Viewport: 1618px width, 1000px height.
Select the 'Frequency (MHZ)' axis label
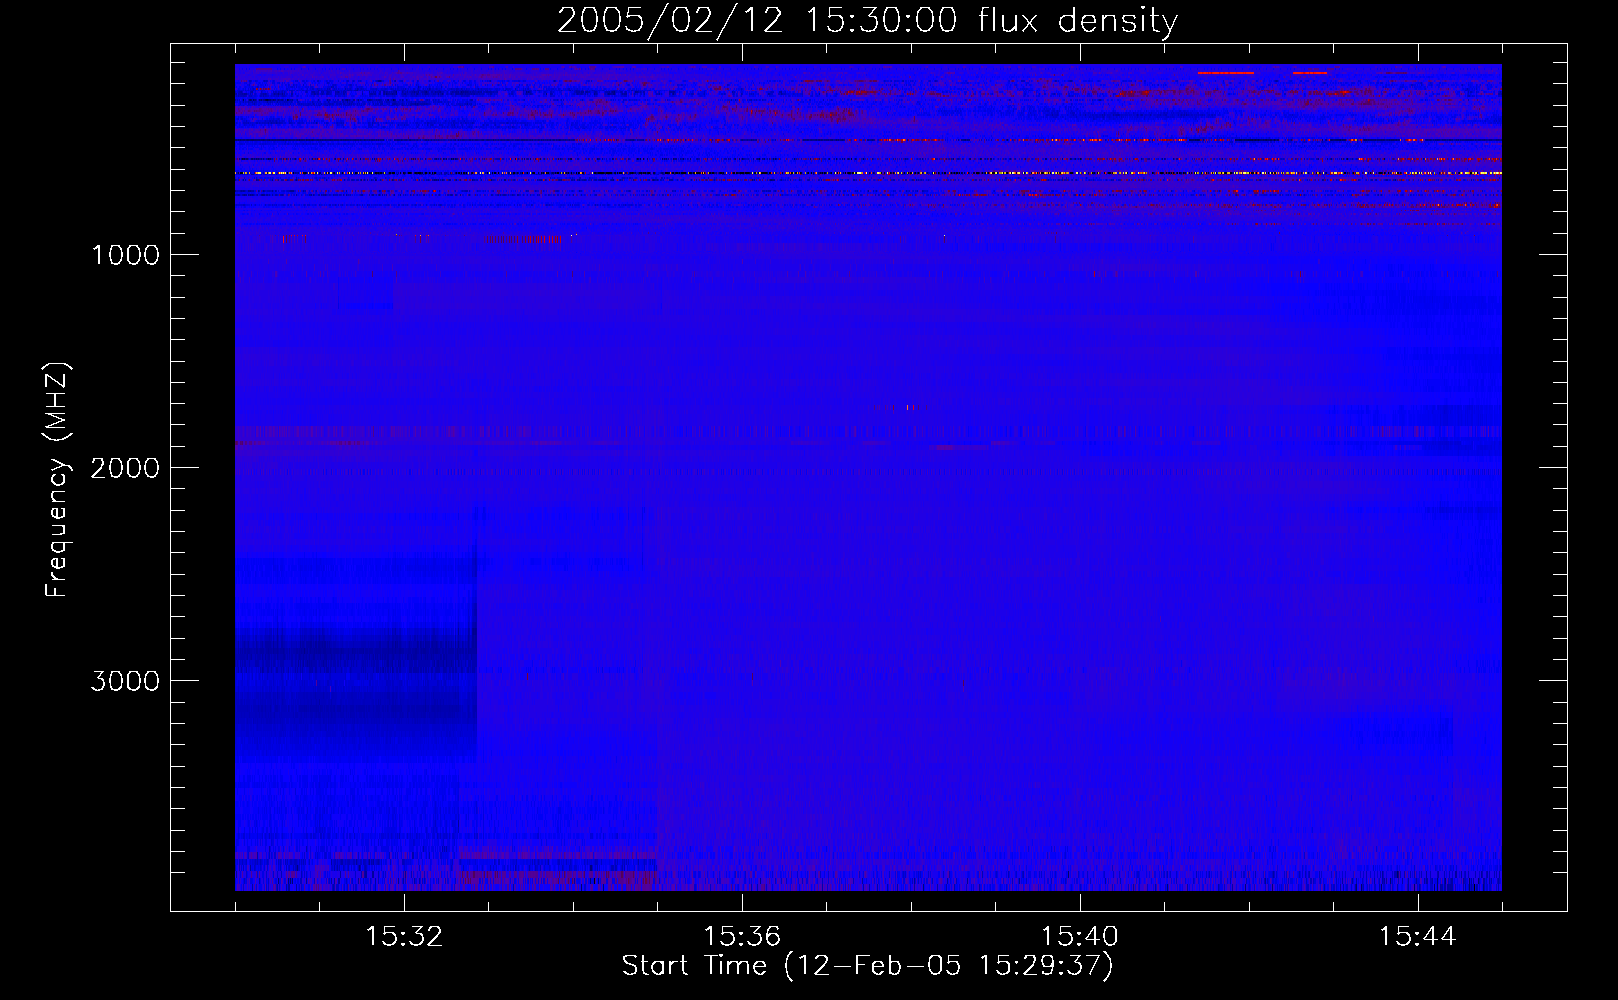58,480
